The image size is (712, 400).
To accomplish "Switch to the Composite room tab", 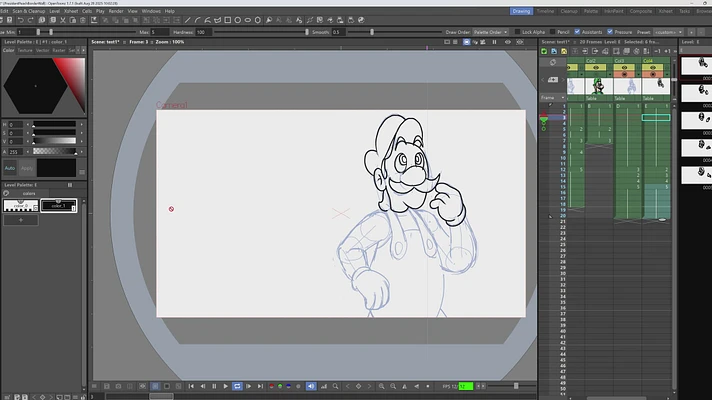I will tap(641, 11).
